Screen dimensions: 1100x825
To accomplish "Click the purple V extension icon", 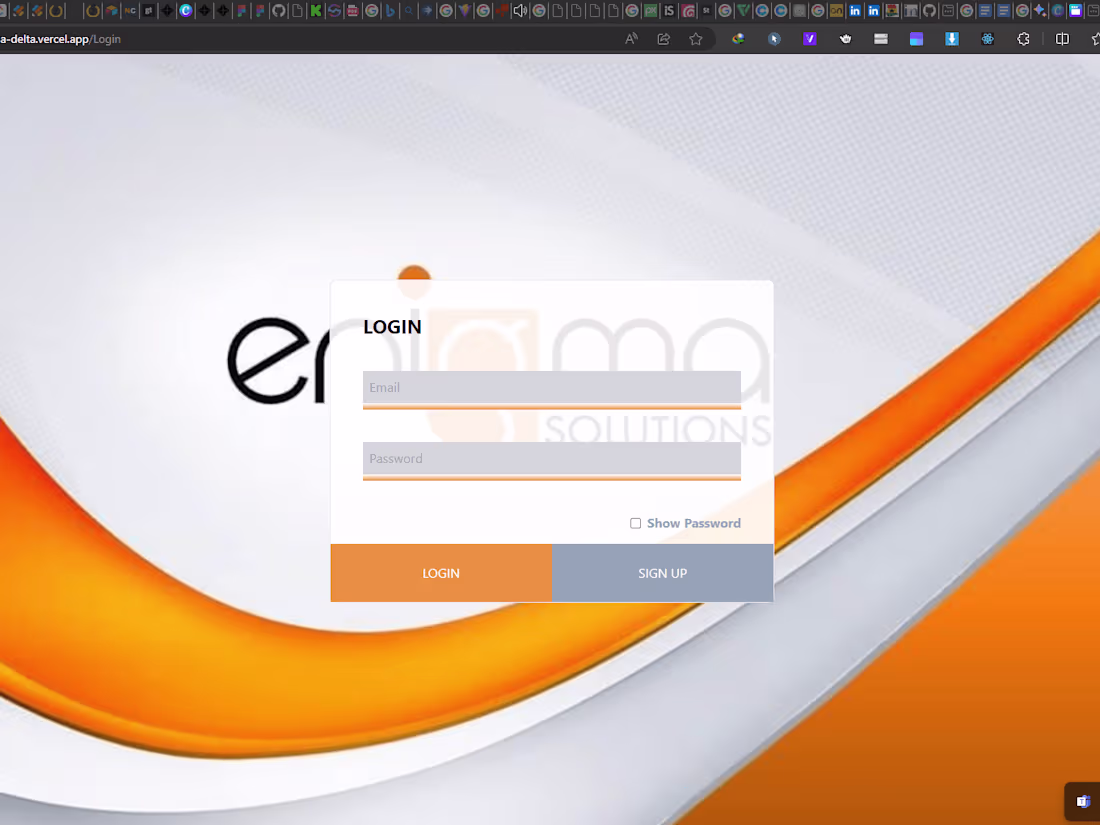I will [x=809, y=38].
